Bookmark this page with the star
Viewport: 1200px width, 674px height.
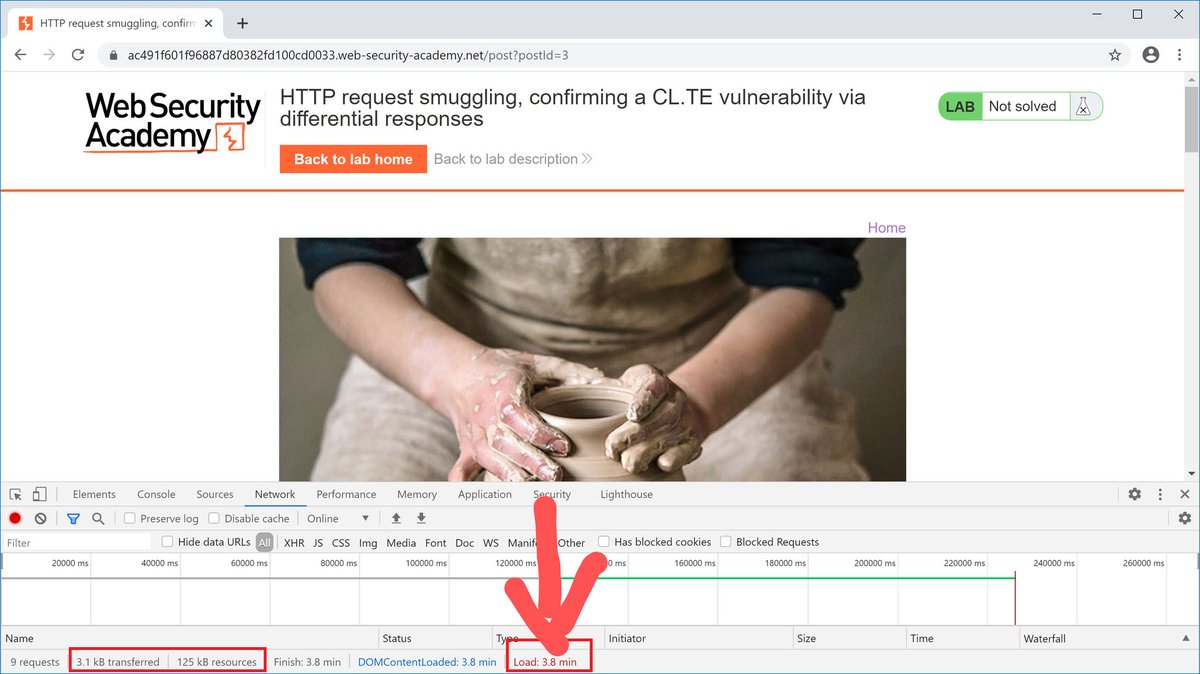click(1115, 55)
